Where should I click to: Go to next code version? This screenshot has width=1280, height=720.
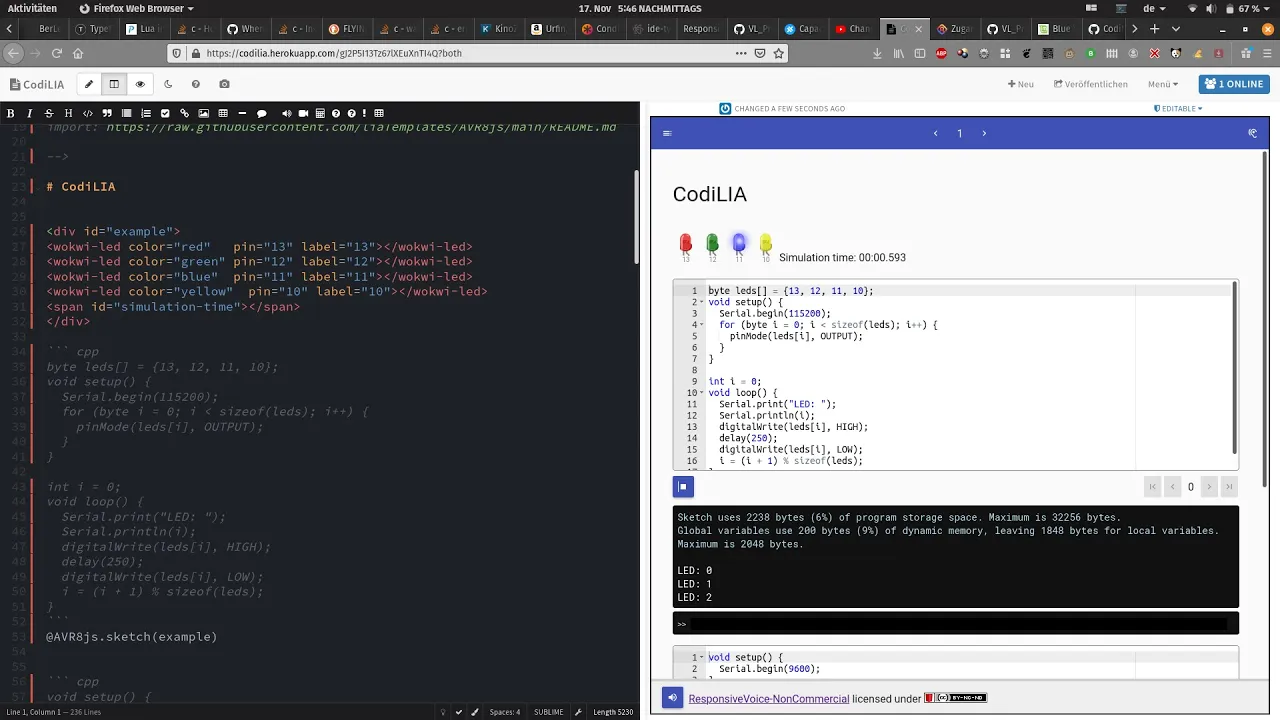1209,487
